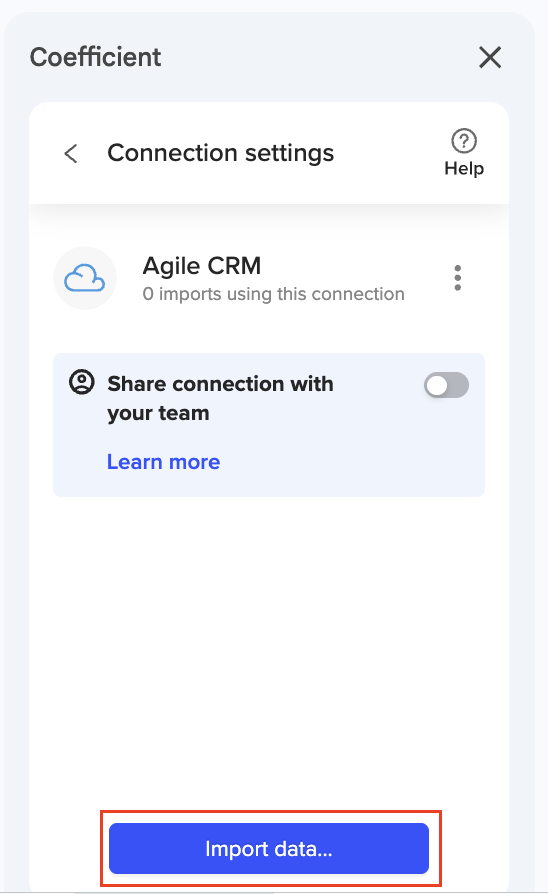Select the Agile CRM connection name

202,266
